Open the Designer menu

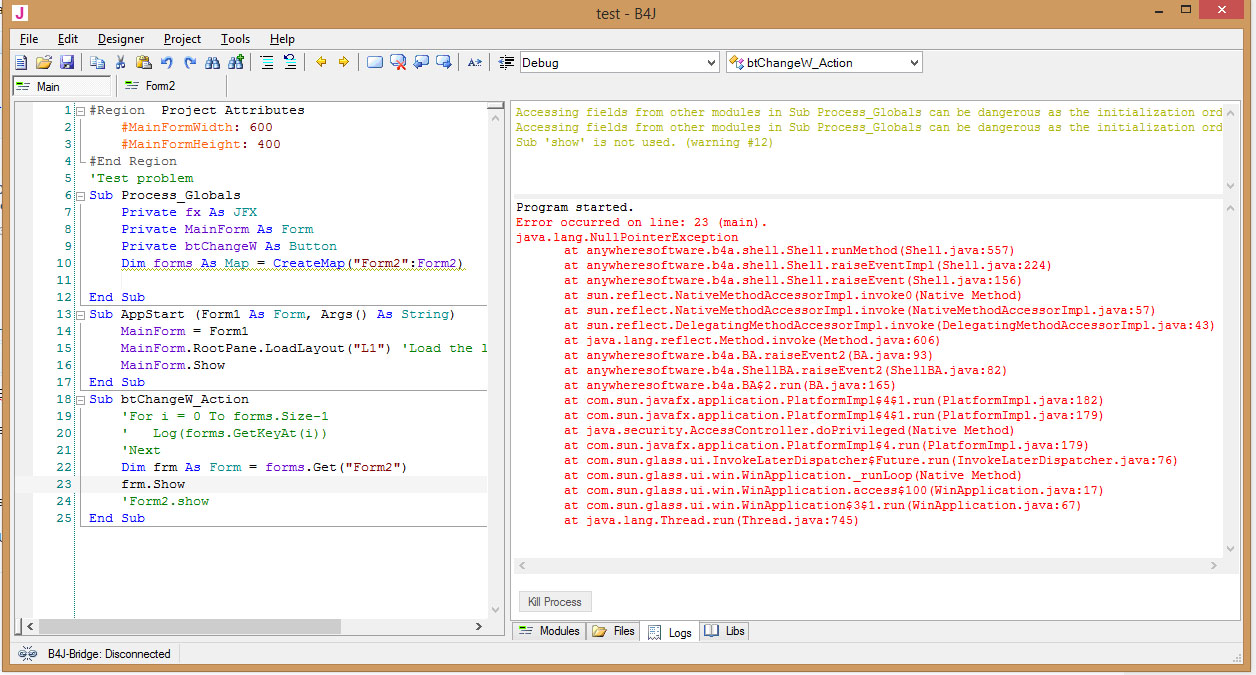point(121,39)
